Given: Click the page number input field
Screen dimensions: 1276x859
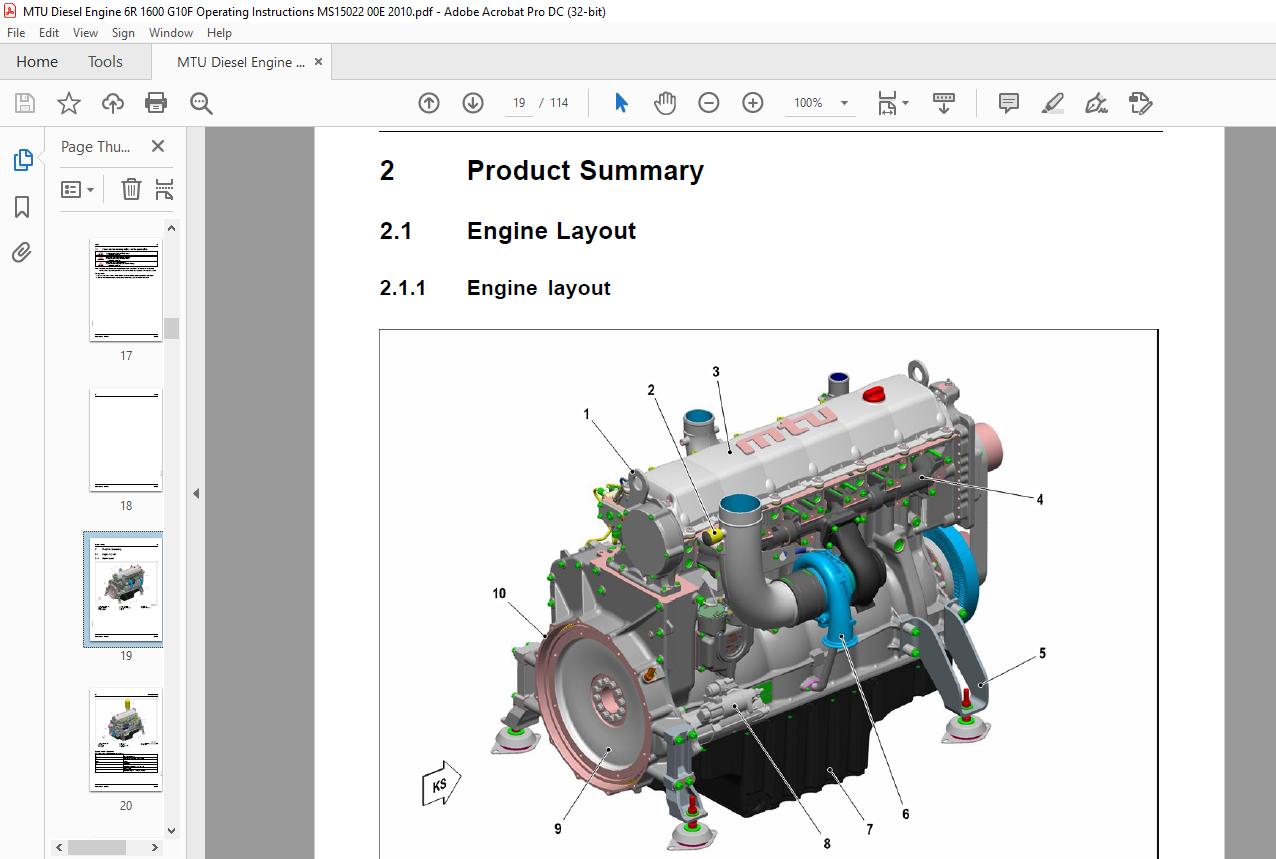Looking at the screenshot, I should click(519, 103).
